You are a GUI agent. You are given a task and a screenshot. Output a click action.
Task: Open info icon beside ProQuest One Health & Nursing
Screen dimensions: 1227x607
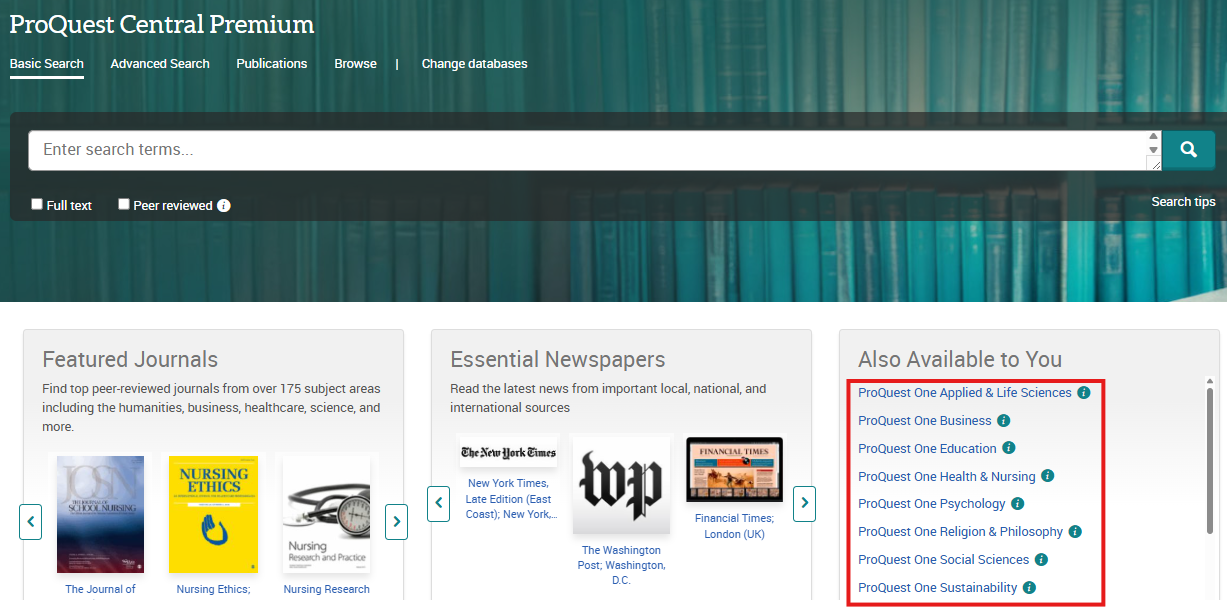[1048, 476]
